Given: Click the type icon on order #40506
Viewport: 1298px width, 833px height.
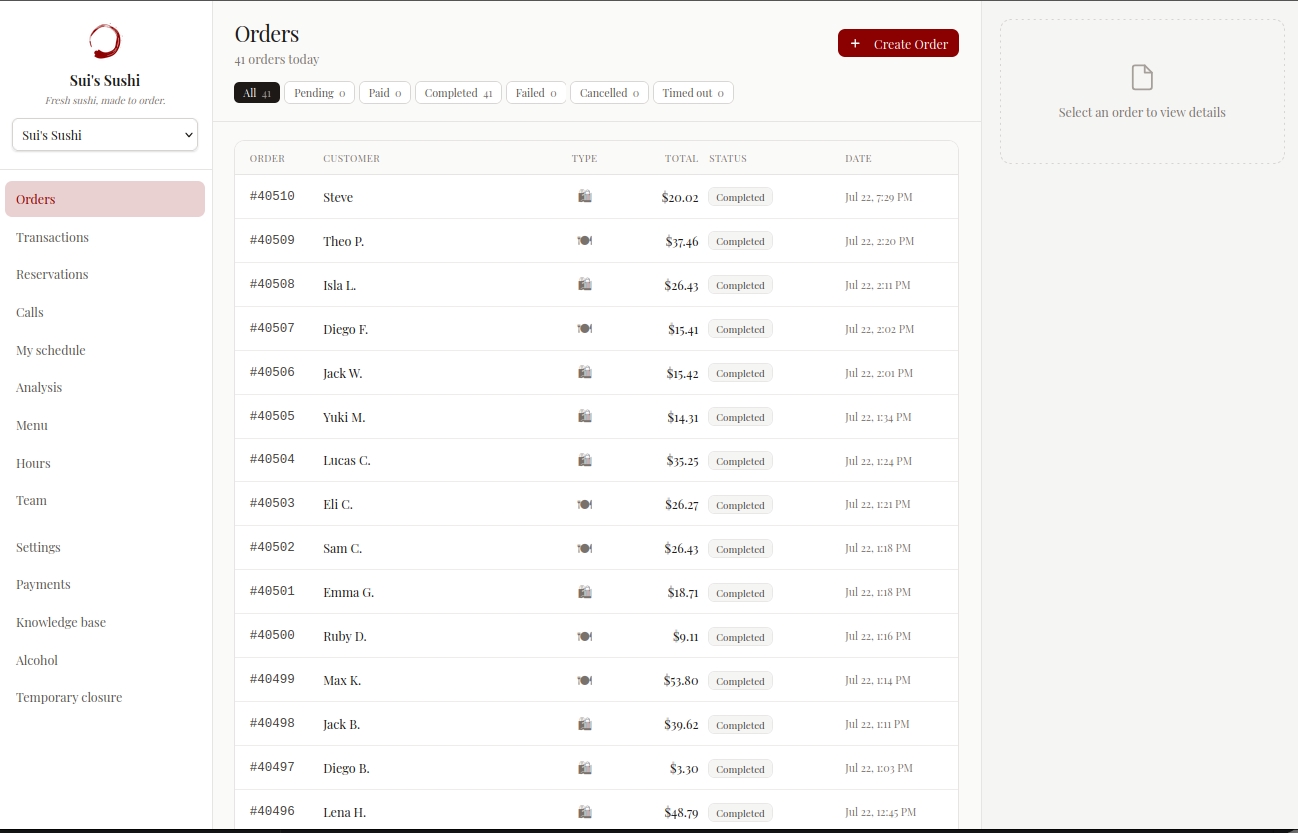Looking at the screenshot, I should tap(585, 373).
